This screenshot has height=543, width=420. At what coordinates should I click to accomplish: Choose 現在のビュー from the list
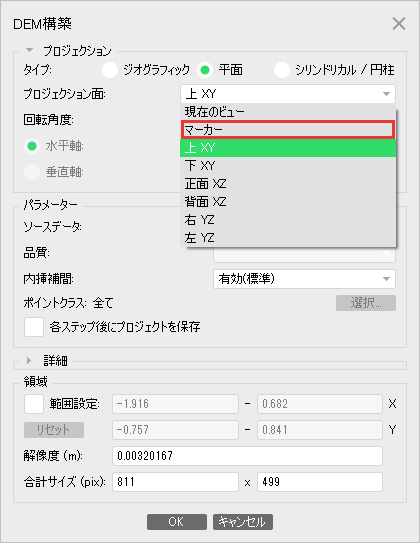288,112
